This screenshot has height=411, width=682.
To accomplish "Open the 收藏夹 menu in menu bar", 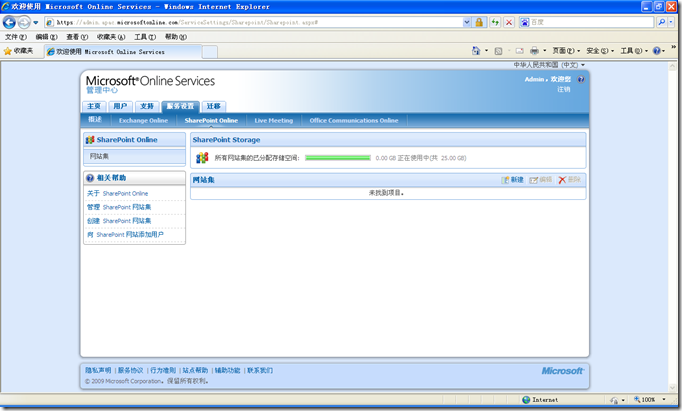I will click(x=111, y=37).
